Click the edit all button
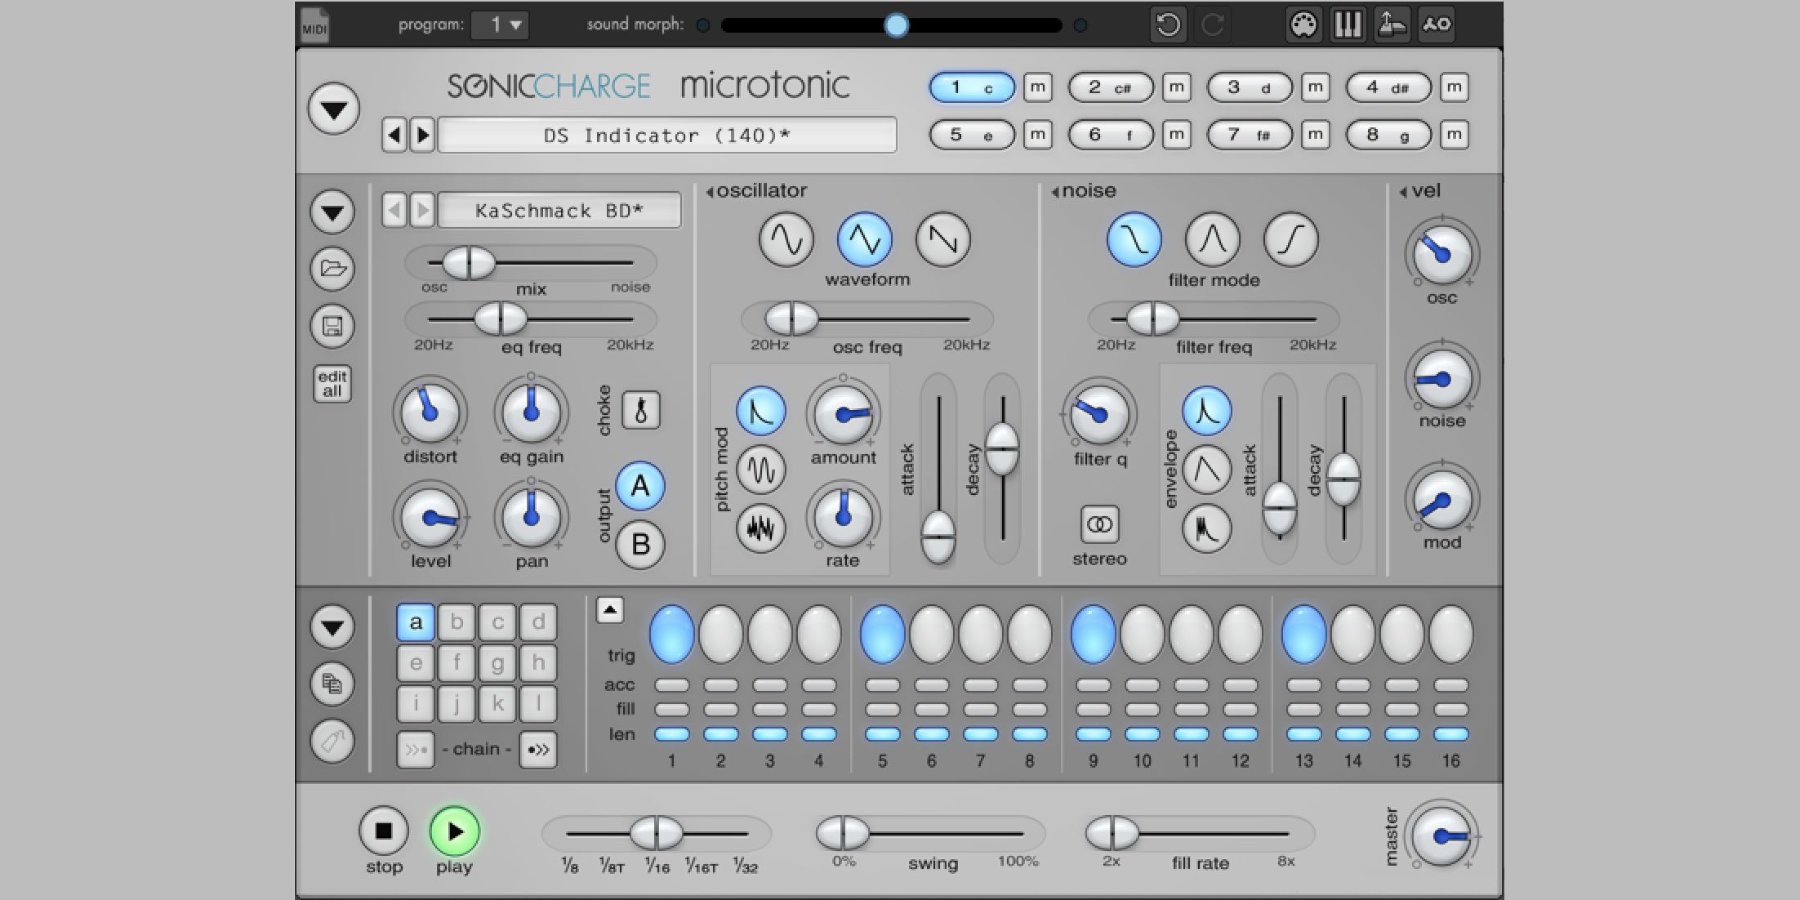 (x=332, y=383)
